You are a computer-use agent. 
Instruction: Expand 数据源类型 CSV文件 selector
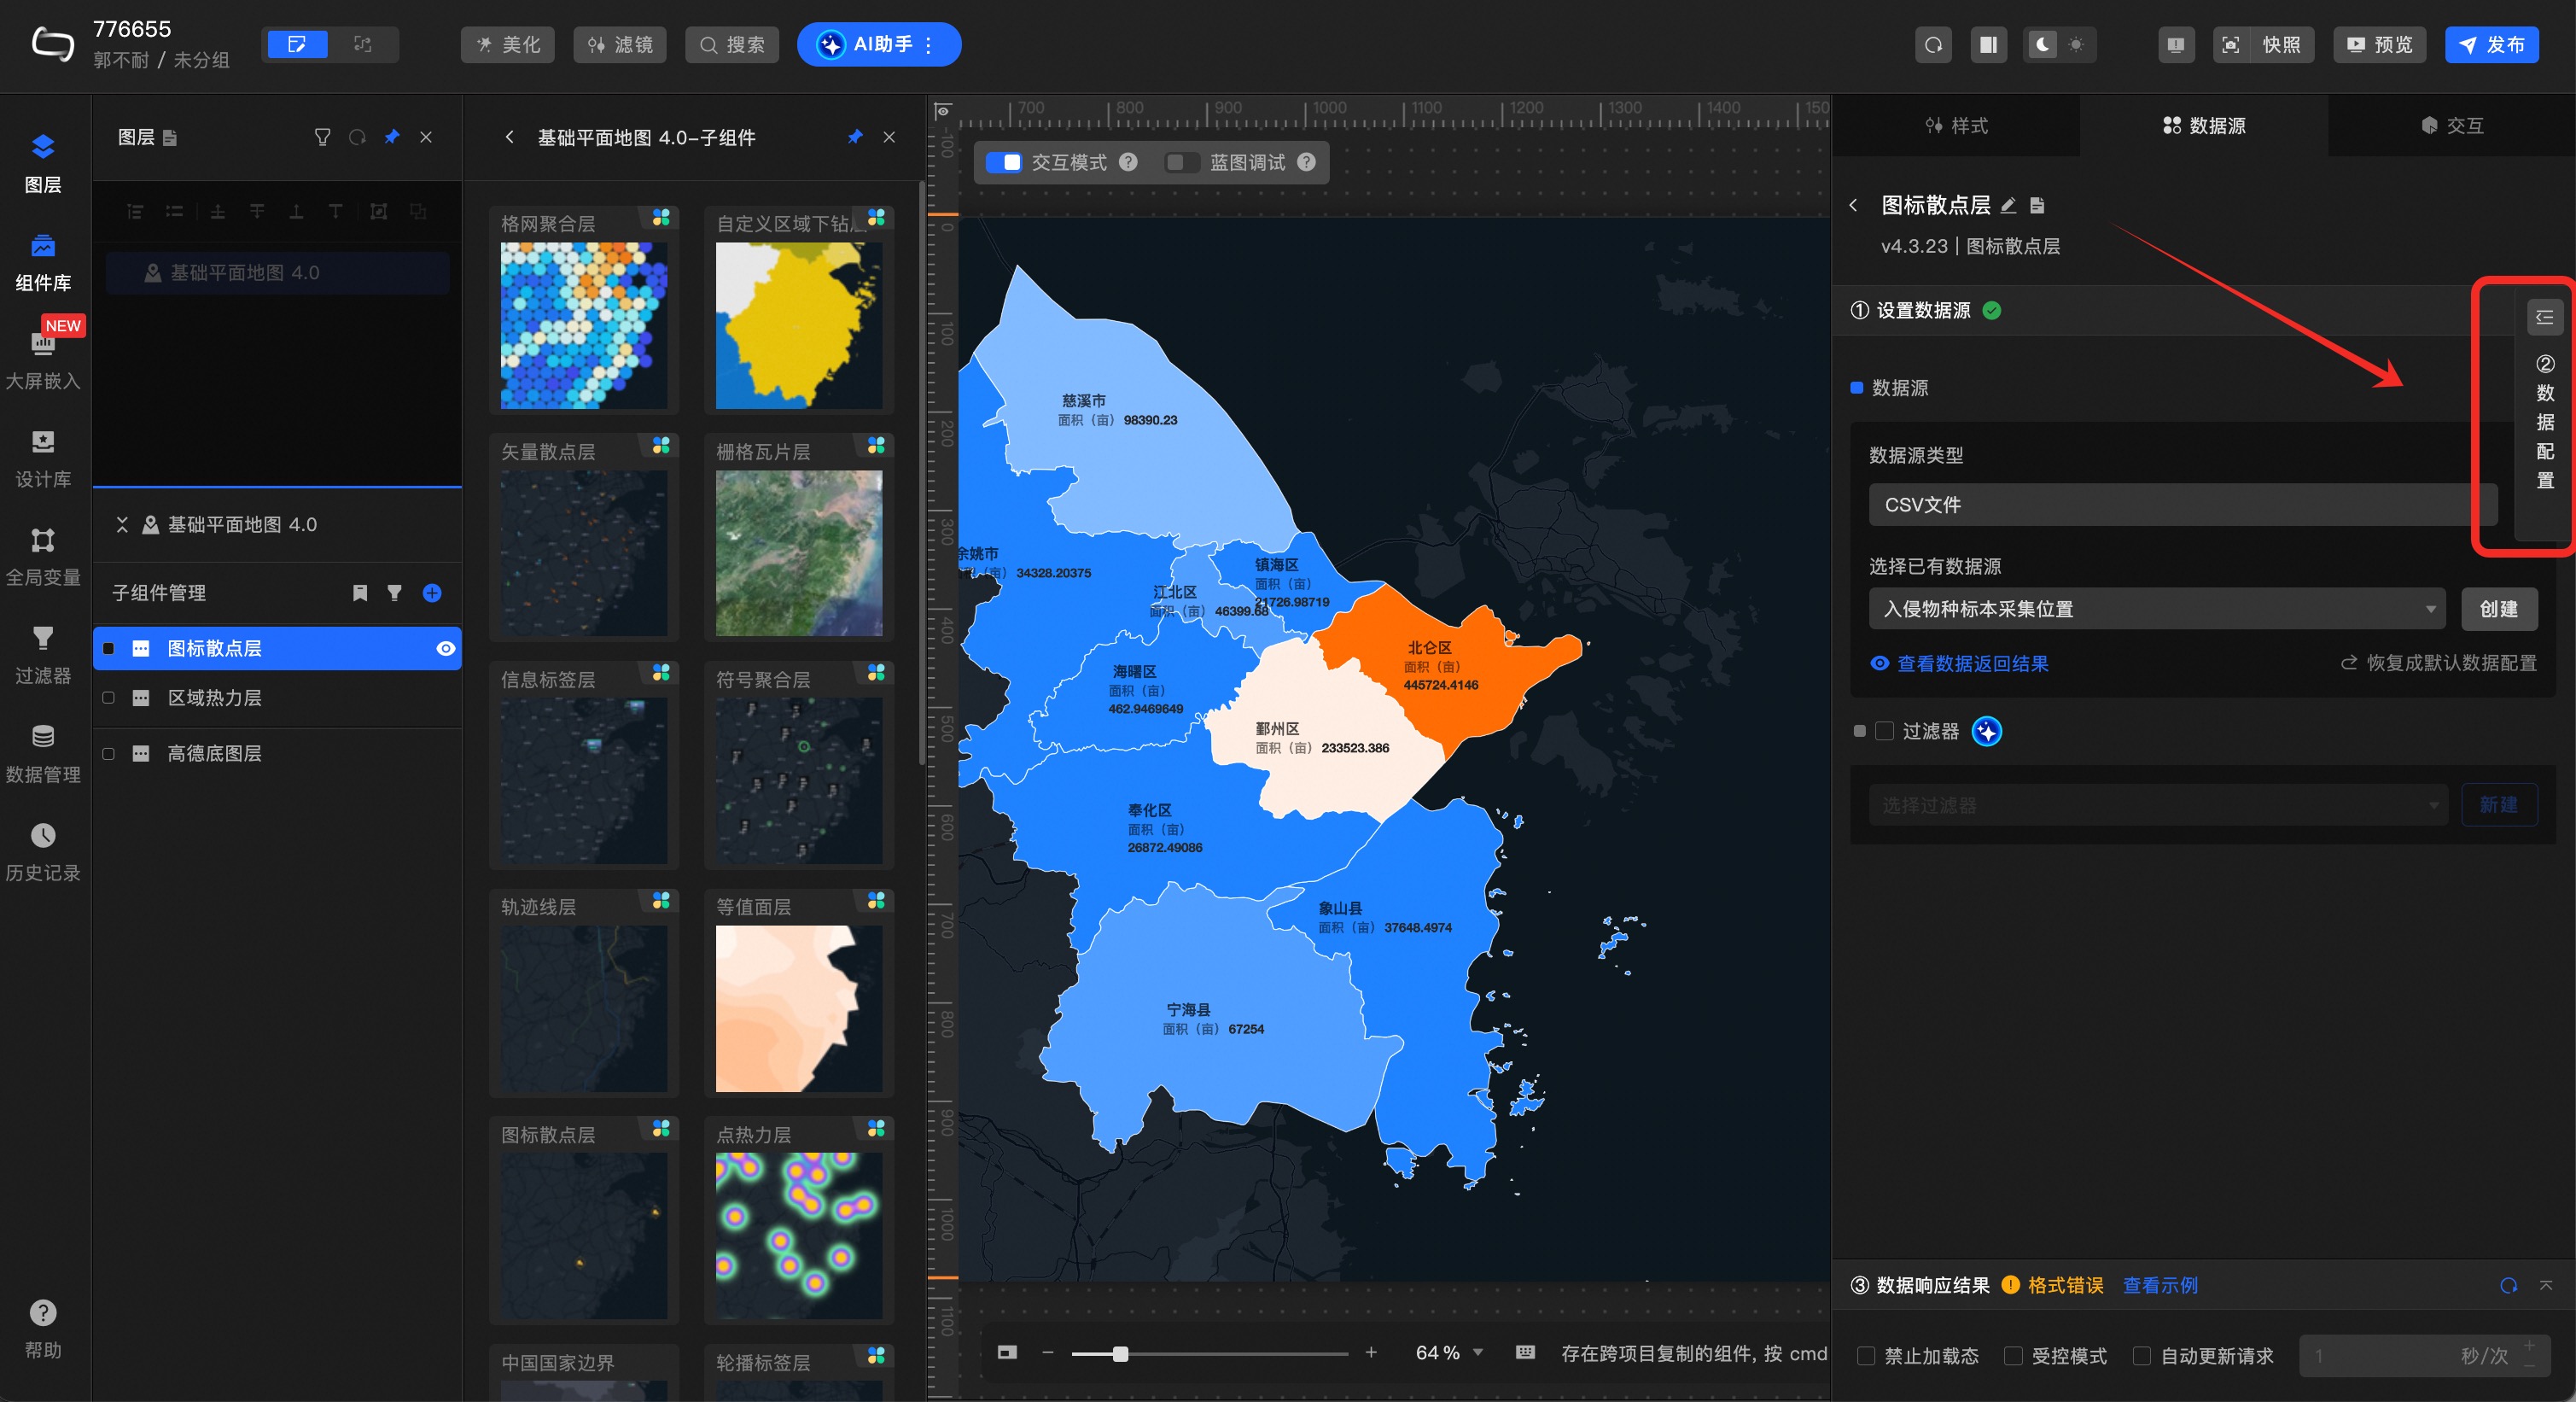click(x=2180, y=505)
